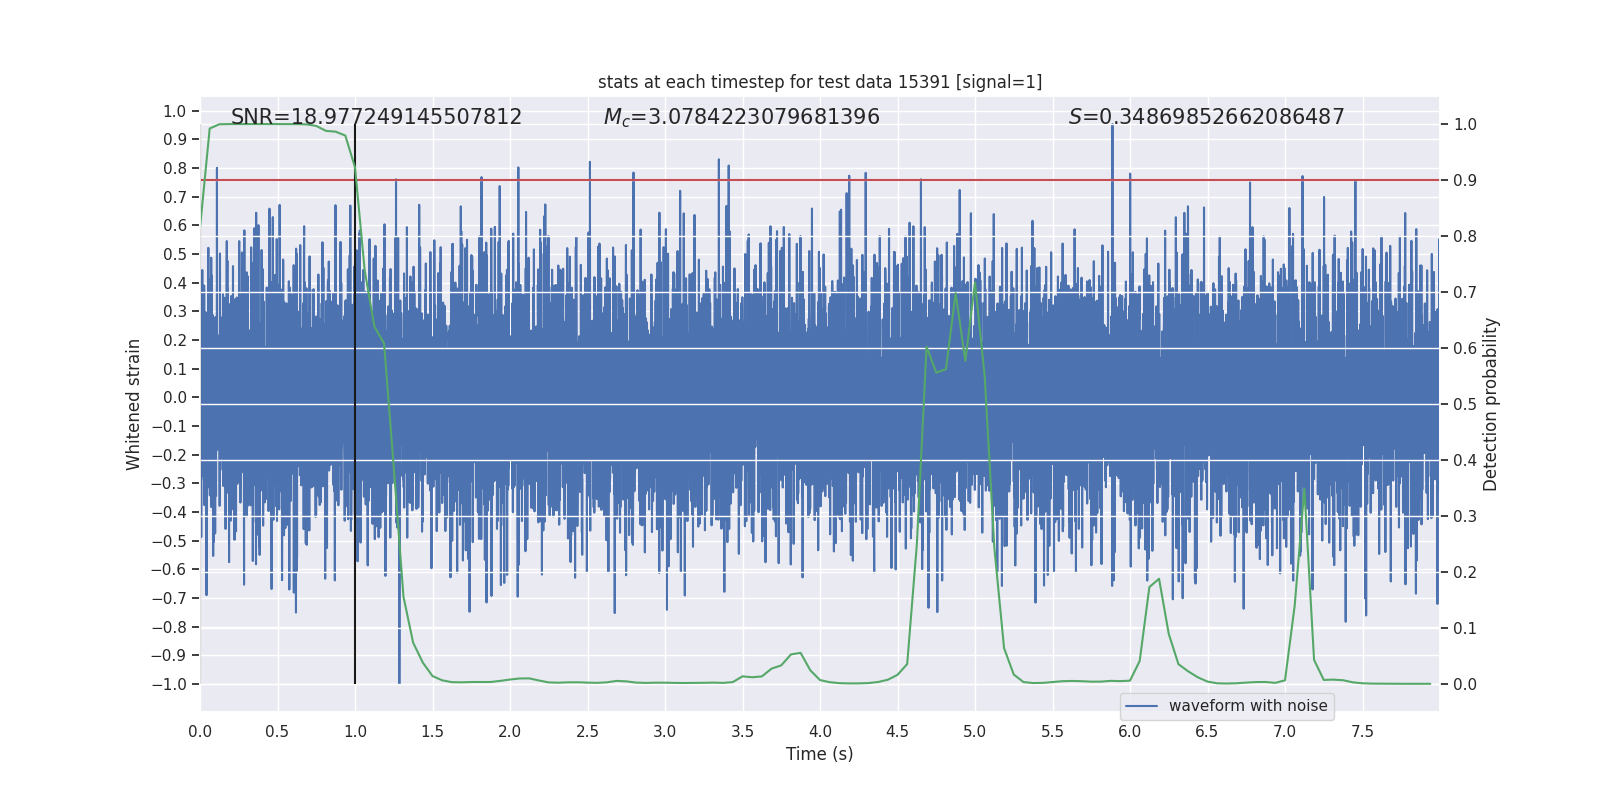Select whitened strain tick label −0.8
The height and width of the screenshot is (800, 1600).
169,627
